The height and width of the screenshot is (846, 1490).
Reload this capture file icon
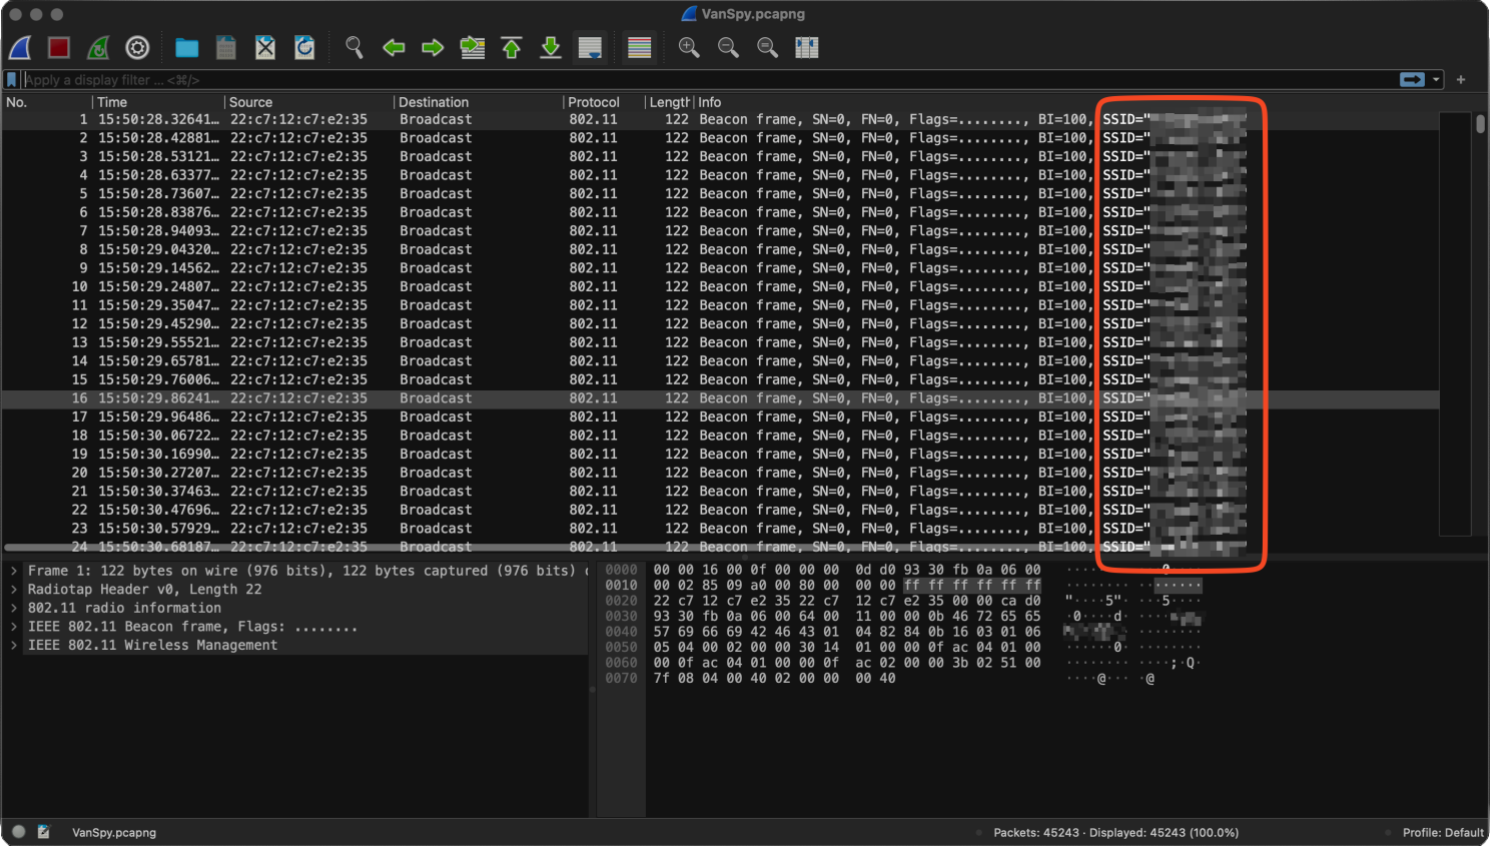305,47
